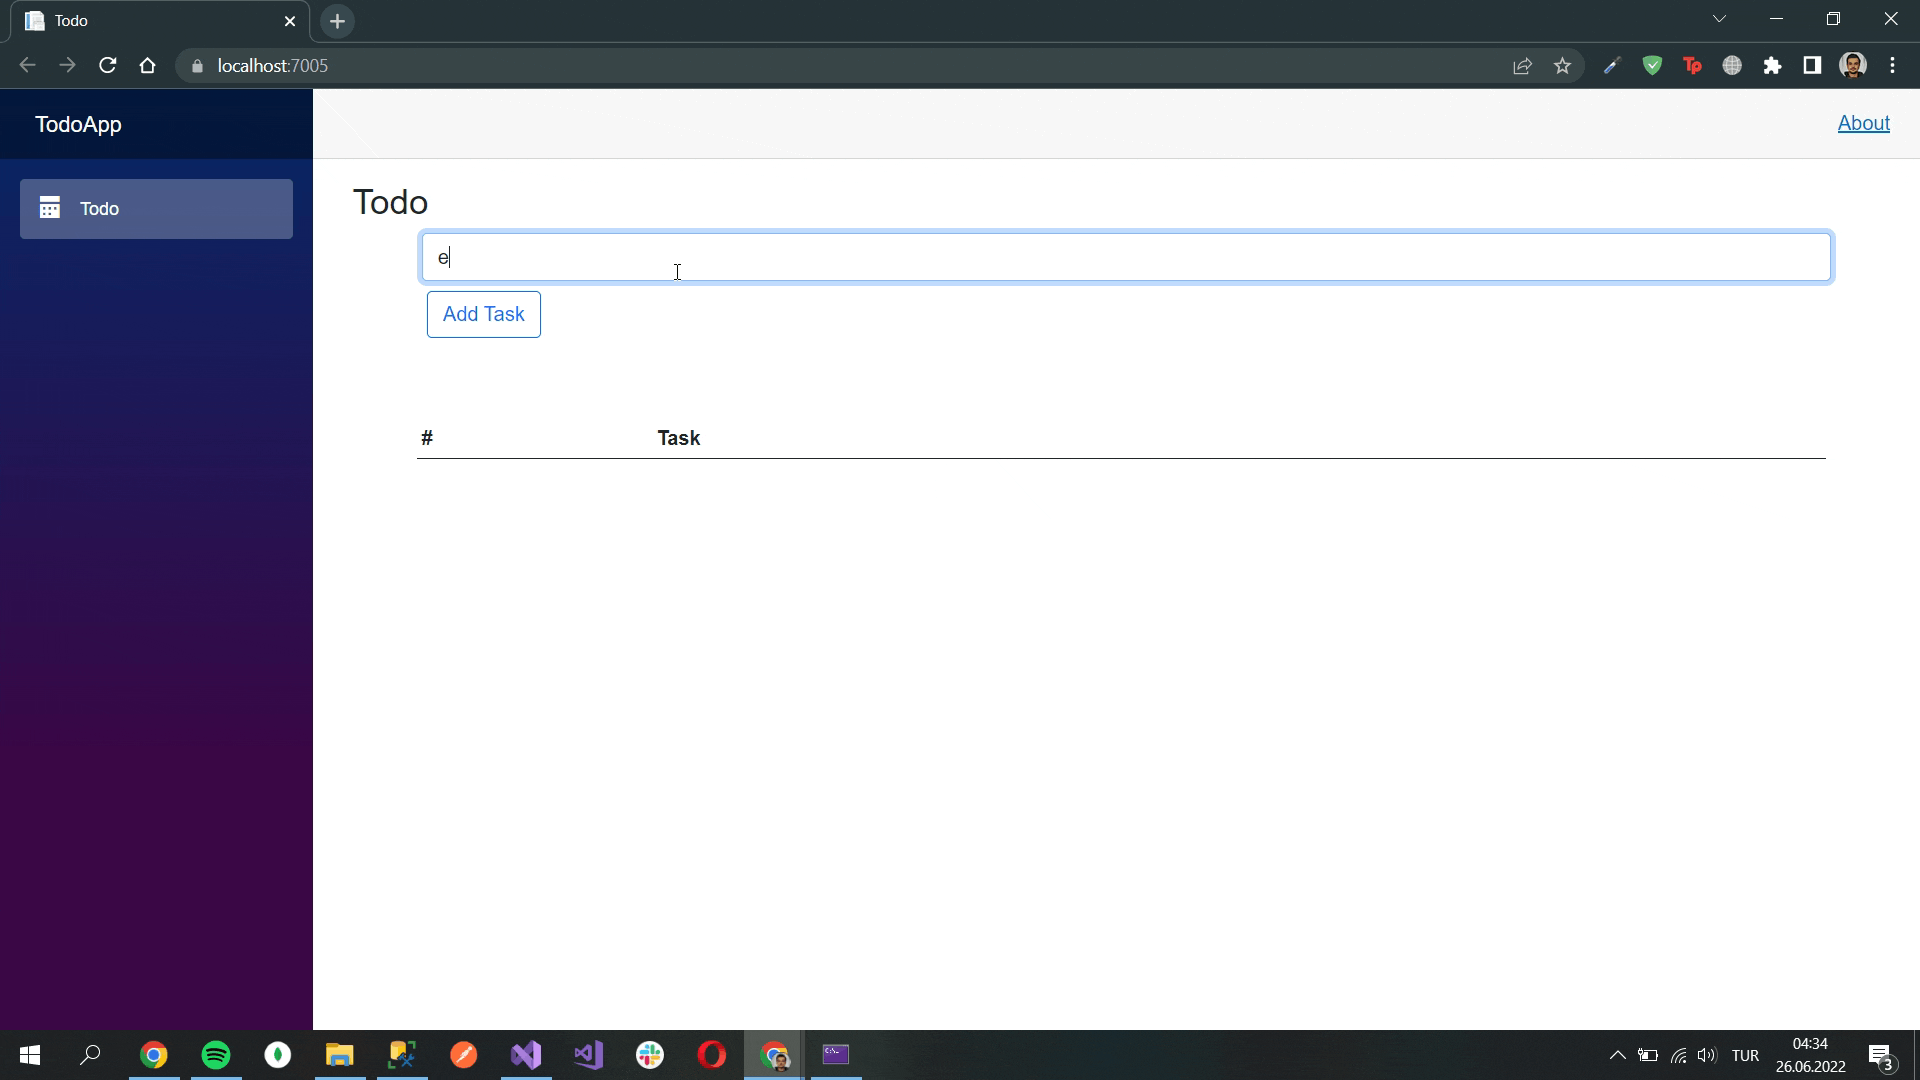Click the AdGuard shield extension icon

coord(1652,65)
